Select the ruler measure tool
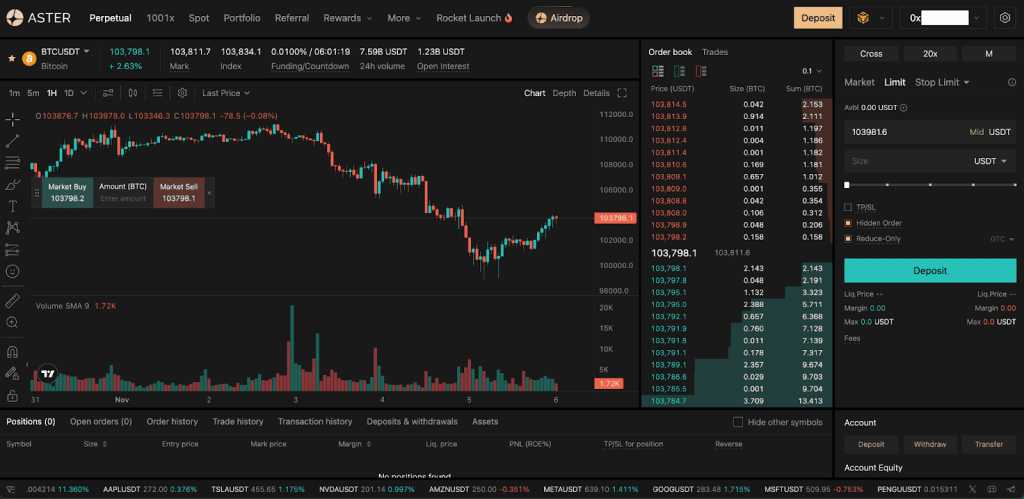This screenshot has height=499, width=1024. click(x=13, y=300)
